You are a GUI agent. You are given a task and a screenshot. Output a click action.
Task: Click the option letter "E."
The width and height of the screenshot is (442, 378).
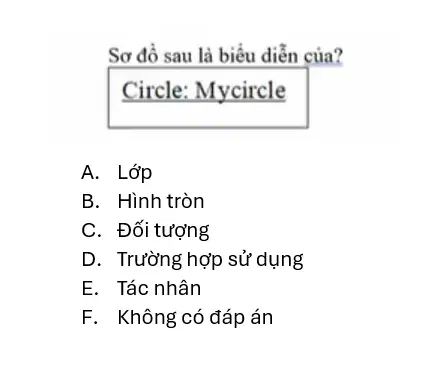pos(90,288)
